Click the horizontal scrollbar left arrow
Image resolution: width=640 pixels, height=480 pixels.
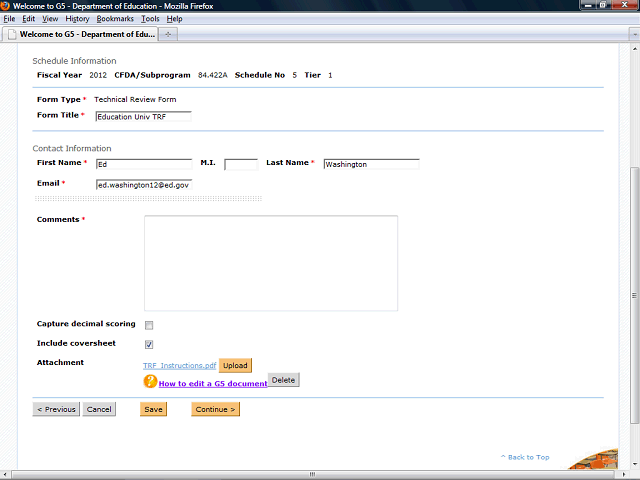tap(5, 474)
